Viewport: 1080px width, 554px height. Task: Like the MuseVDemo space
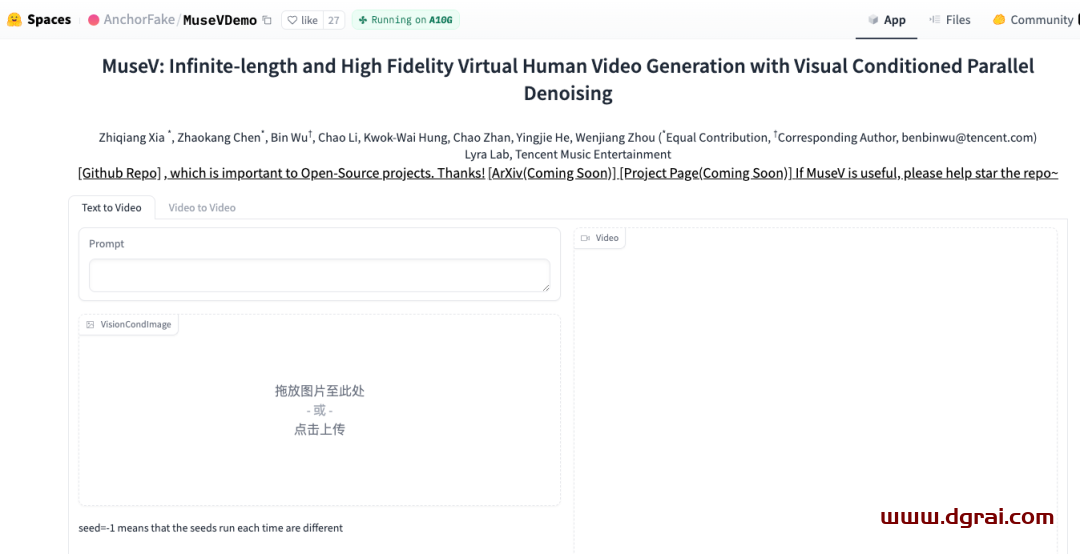(302, 20)
